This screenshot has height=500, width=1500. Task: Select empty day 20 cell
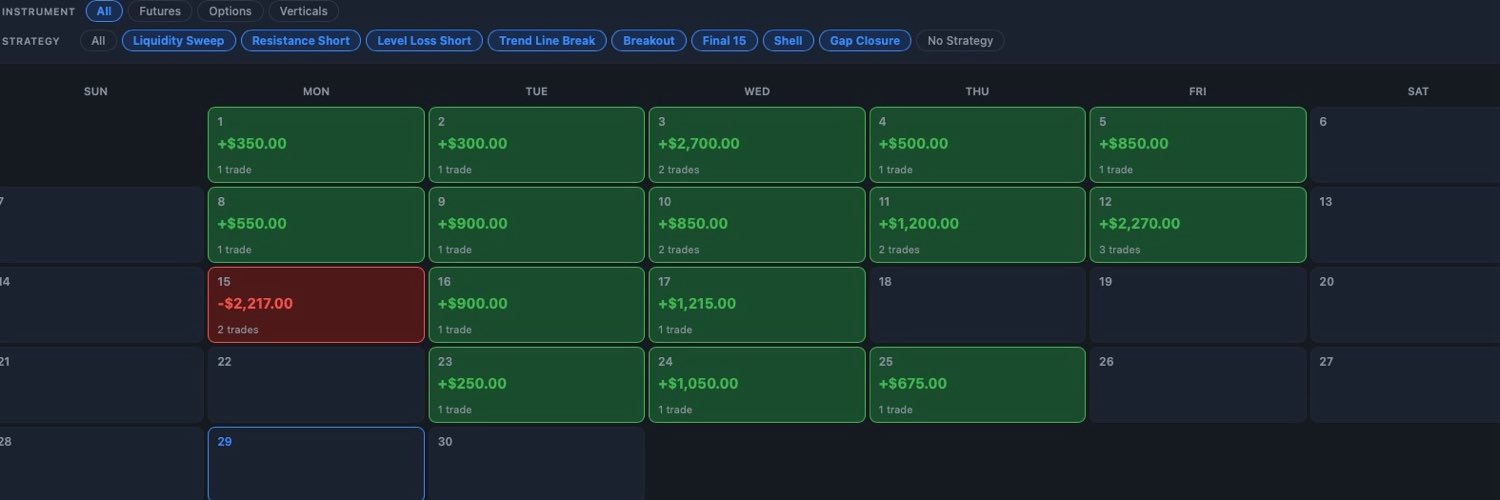1405,305
